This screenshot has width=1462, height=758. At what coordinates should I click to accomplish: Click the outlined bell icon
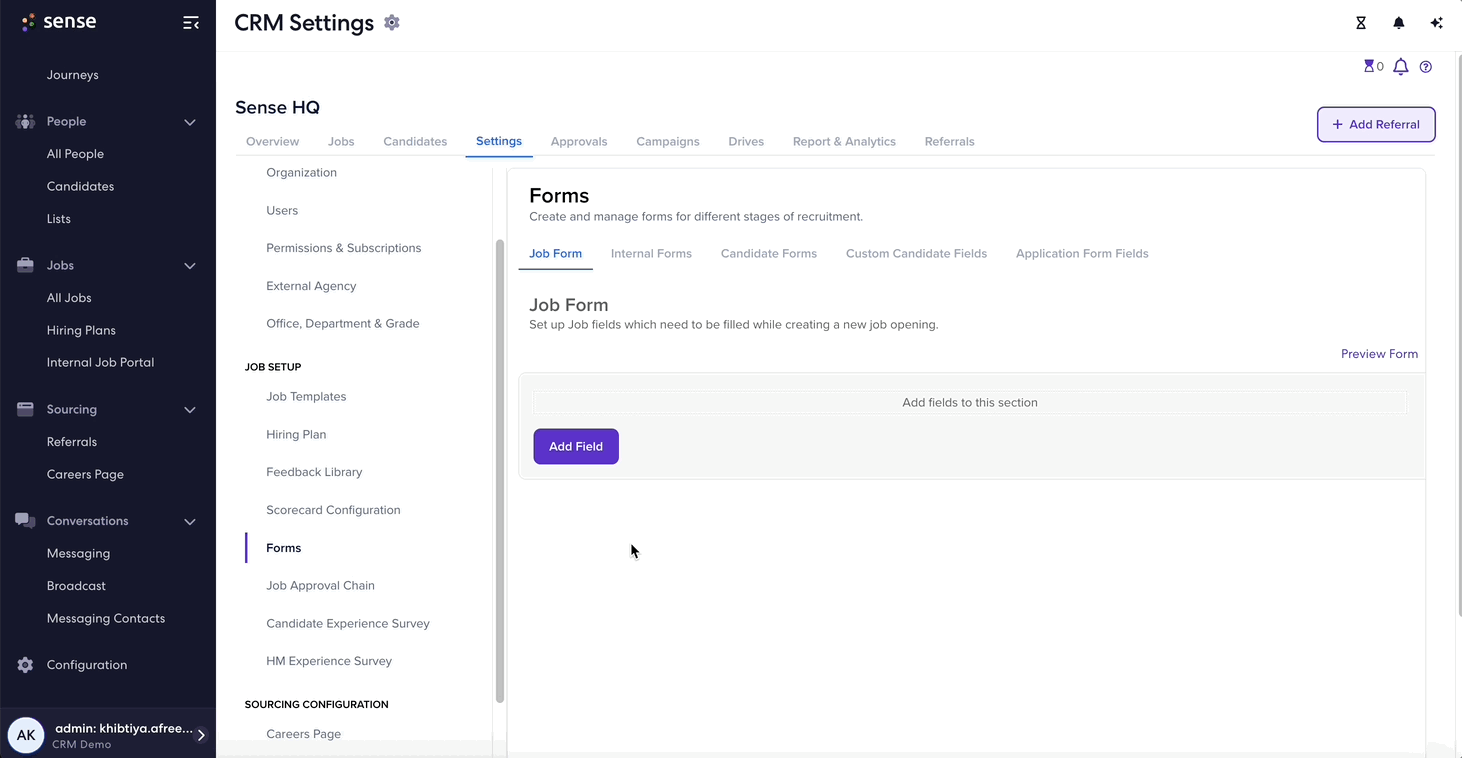point(1401,67)
